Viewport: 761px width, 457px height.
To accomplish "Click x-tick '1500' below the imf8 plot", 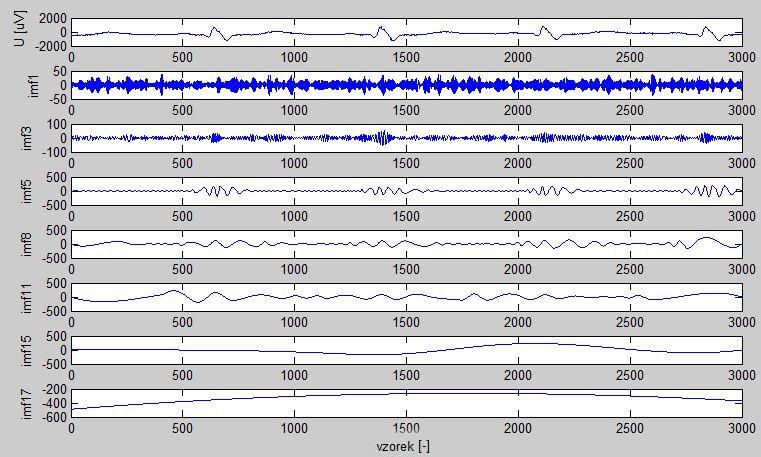I will [x=406, y=269].
